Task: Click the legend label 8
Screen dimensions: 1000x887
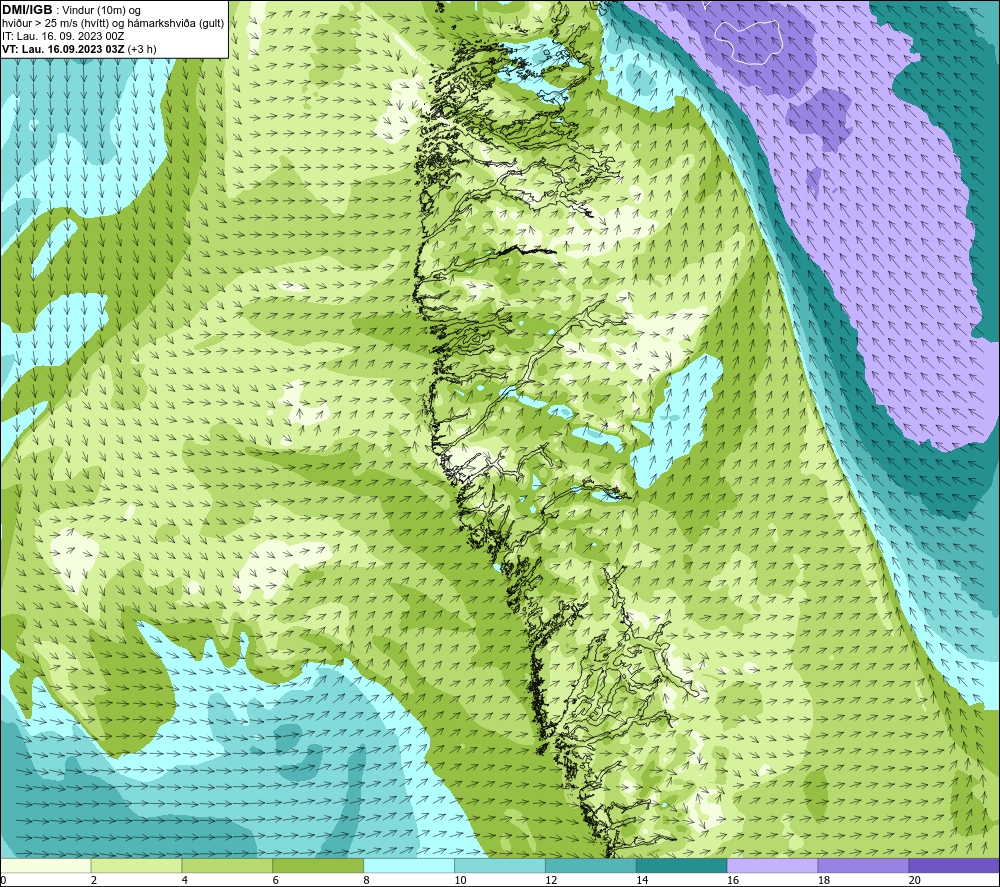Action: tap(367, 880)
